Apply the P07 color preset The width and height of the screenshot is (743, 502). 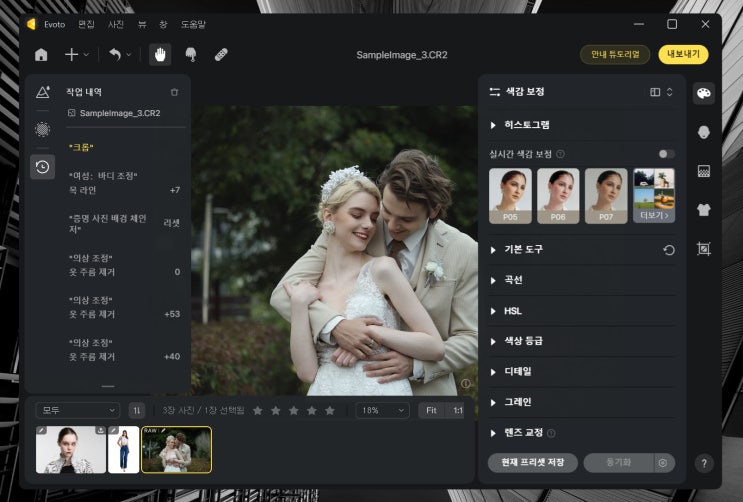[x=606, y=196]
